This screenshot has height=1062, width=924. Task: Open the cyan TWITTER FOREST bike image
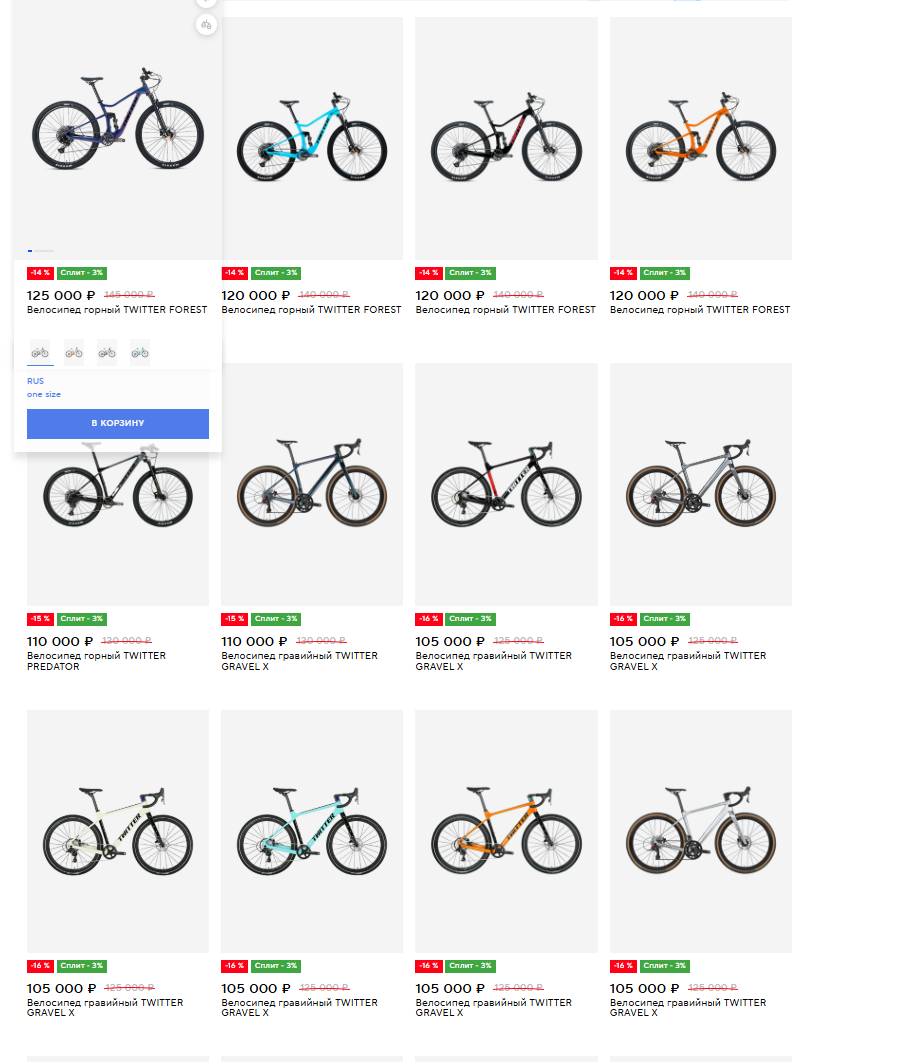click(312, 138)
